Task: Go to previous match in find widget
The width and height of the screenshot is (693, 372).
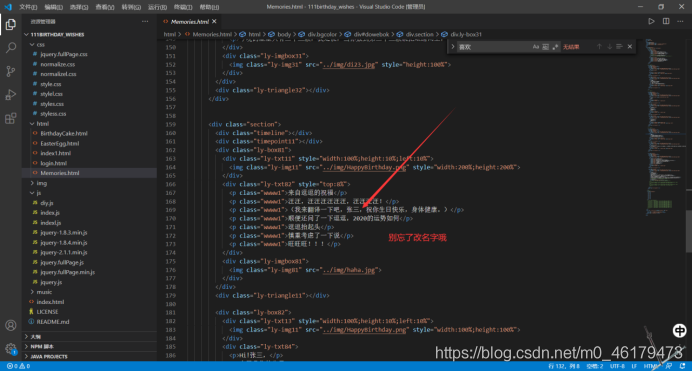Action: coord(599,47)
